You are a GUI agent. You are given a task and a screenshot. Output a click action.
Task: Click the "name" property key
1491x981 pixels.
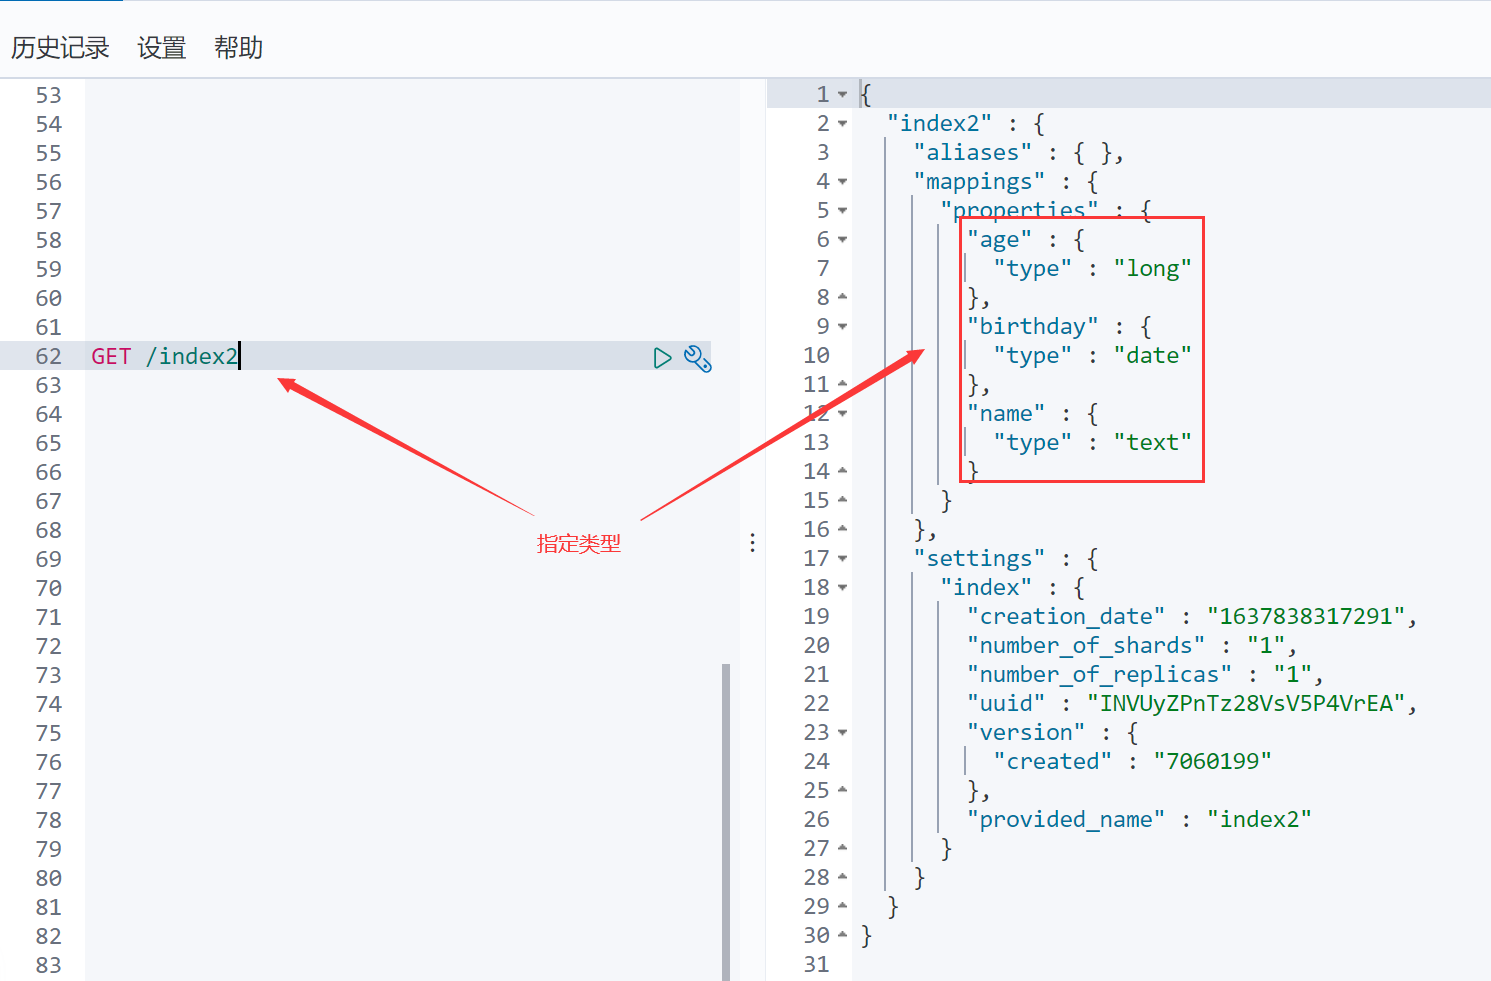(x=1006, y=414)
